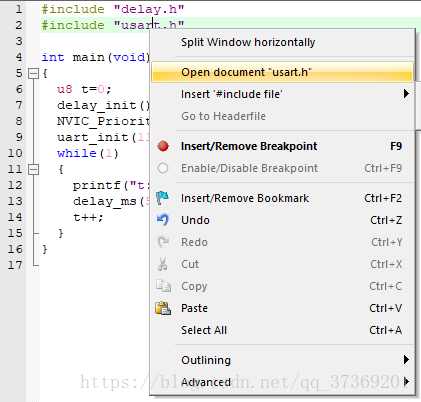Choose Select All from context menu
The height and width of the screenshot is (402, 421).
[204, 330]
